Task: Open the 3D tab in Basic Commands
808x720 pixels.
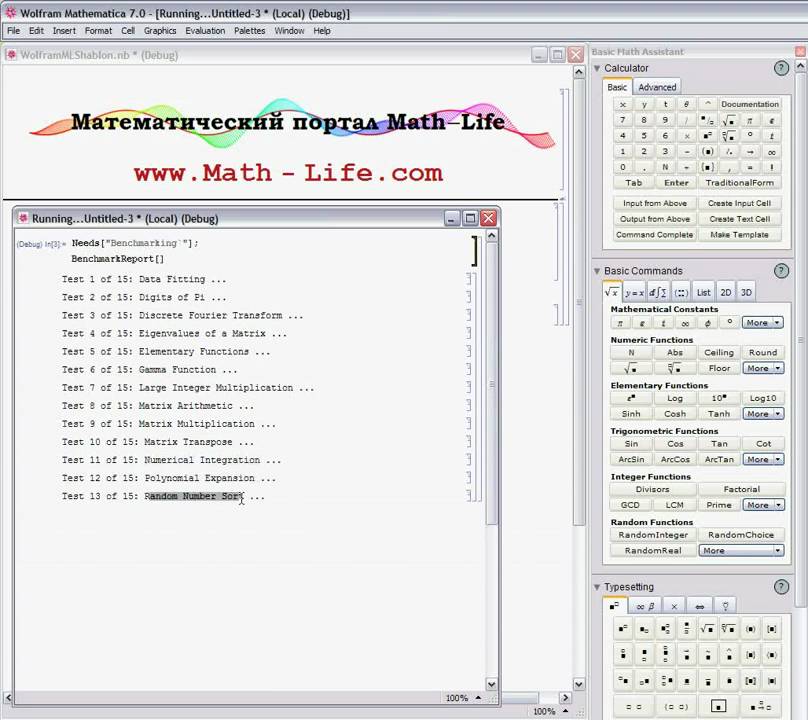Action: tap(746, 293)
